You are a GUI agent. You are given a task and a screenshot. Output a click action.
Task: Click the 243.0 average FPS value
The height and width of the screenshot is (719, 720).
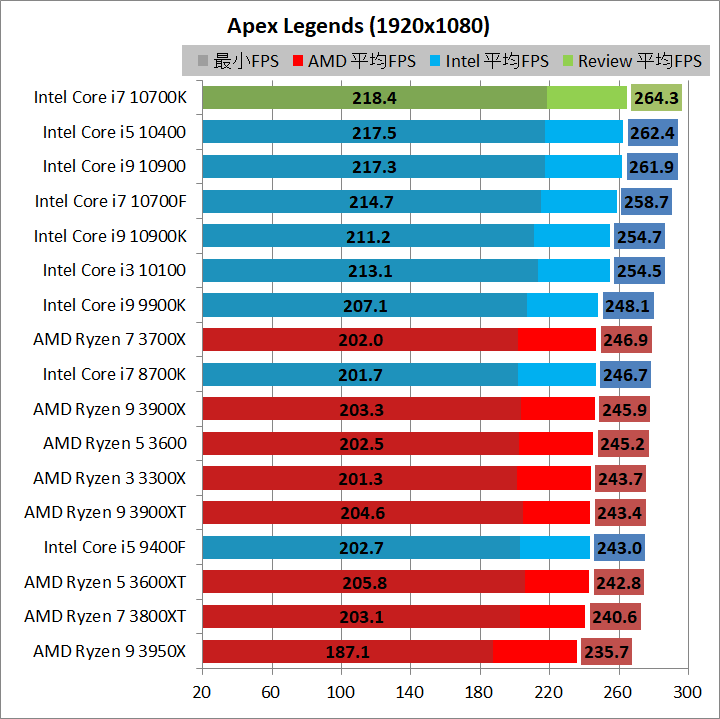pos(619,548)
